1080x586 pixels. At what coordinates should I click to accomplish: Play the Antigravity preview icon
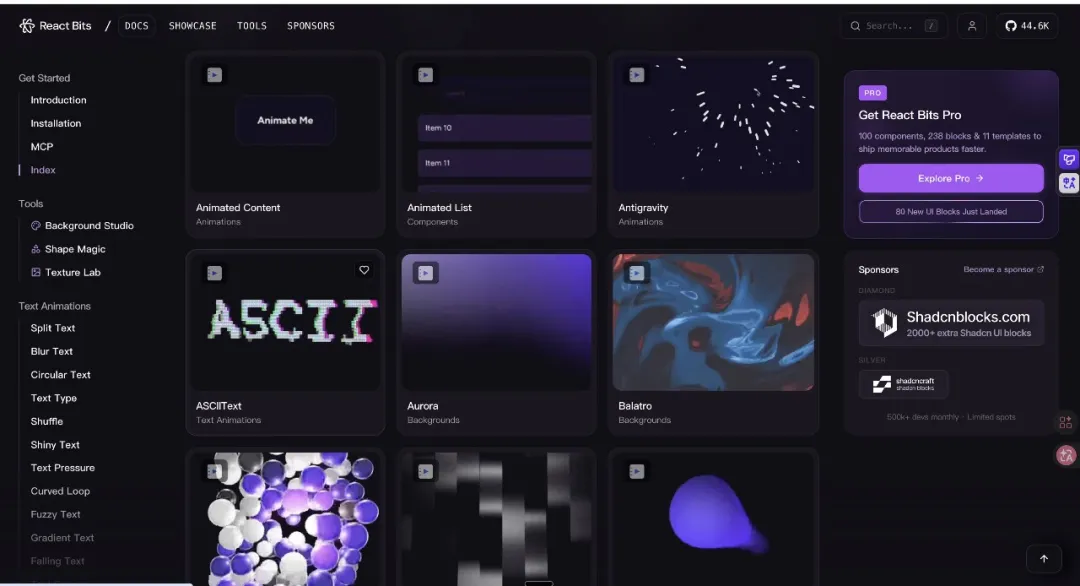click(x=636, y=74)
